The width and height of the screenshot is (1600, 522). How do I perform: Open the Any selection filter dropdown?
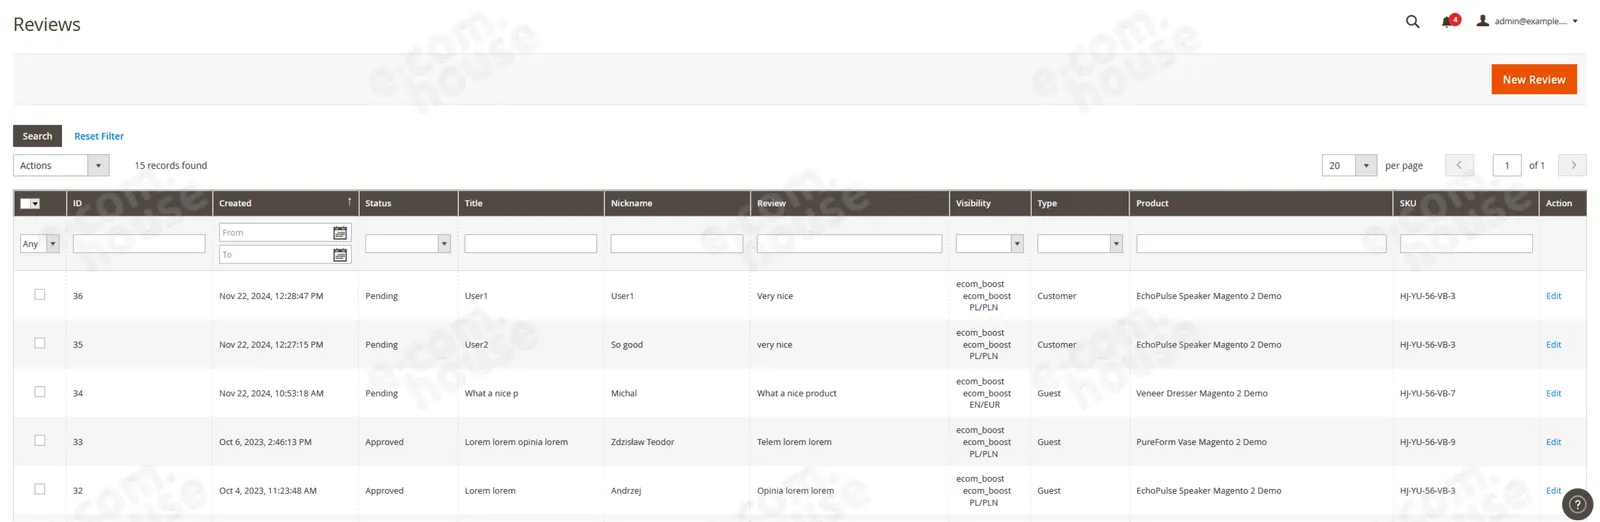click(40, 244)
